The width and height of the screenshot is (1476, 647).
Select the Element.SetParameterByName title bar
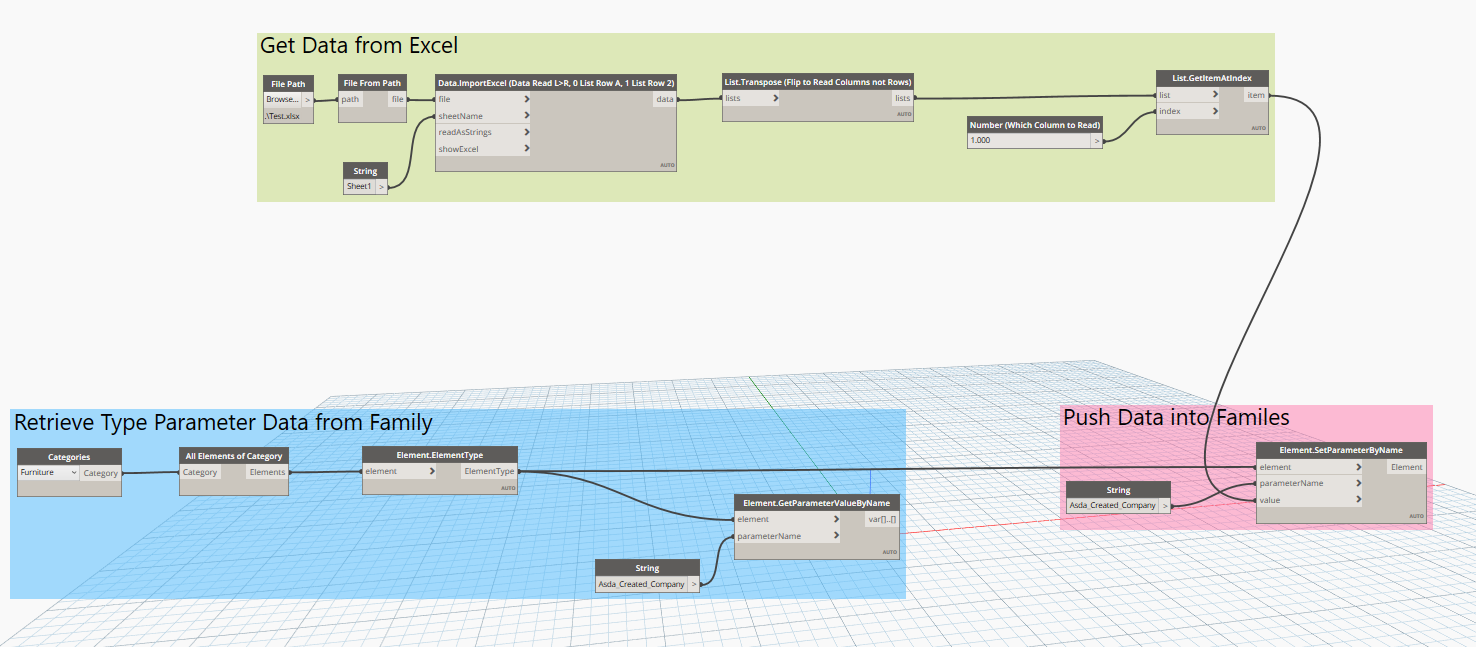point(1341,450)
